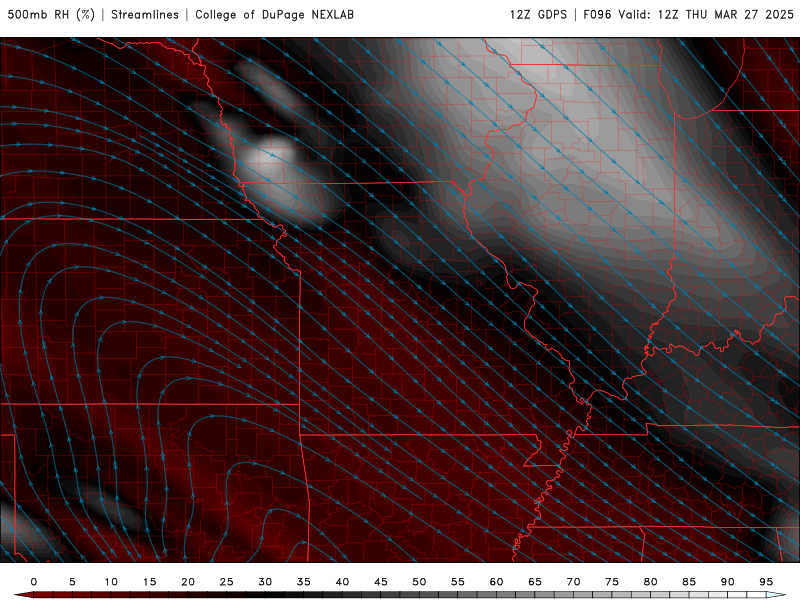Viewport: 800px width, 600px height.
Task: Click the black colorbar segment below '35'
Action: coord(304,595)
